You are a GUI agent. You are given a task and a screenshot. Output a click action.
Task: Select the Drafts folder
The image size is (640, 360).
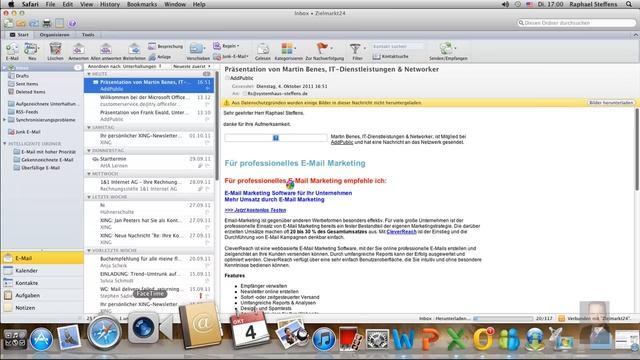[22, 76]
